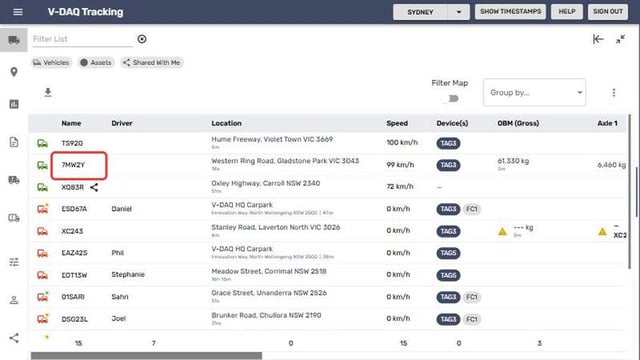This screenshot has height=360, width=640.
Task: Open the fleet trucks sidebar icon
Action: click(14, 180)
